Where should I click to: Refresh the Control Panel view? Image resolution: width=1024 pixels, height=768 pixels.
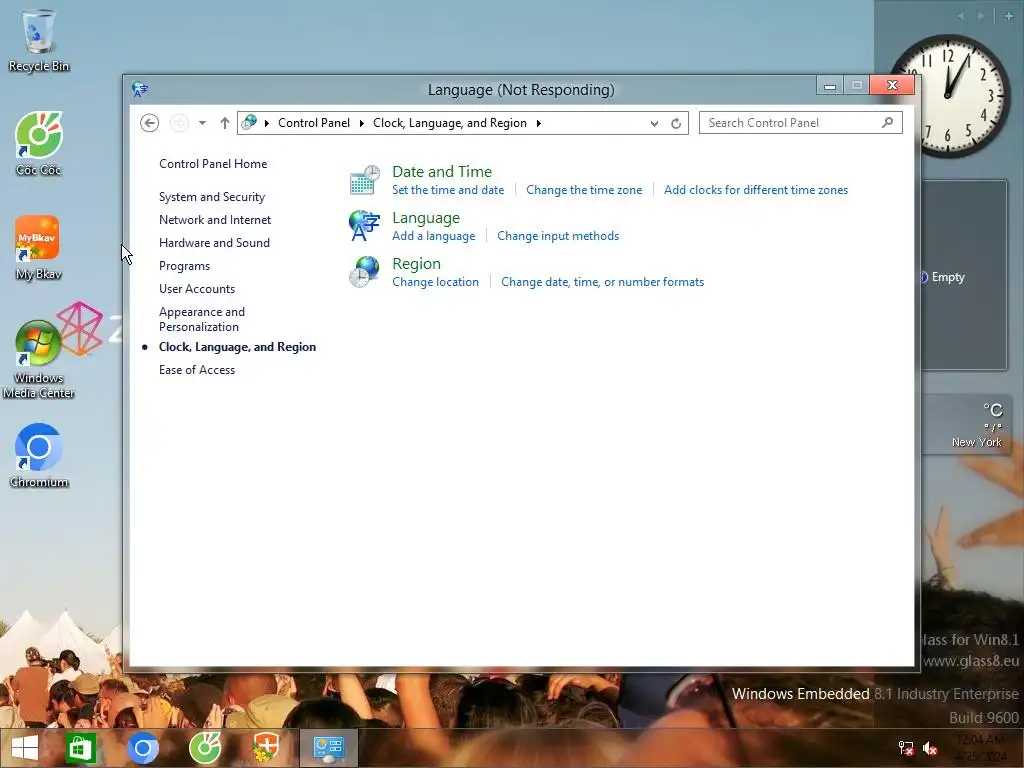tap(676, 123)
